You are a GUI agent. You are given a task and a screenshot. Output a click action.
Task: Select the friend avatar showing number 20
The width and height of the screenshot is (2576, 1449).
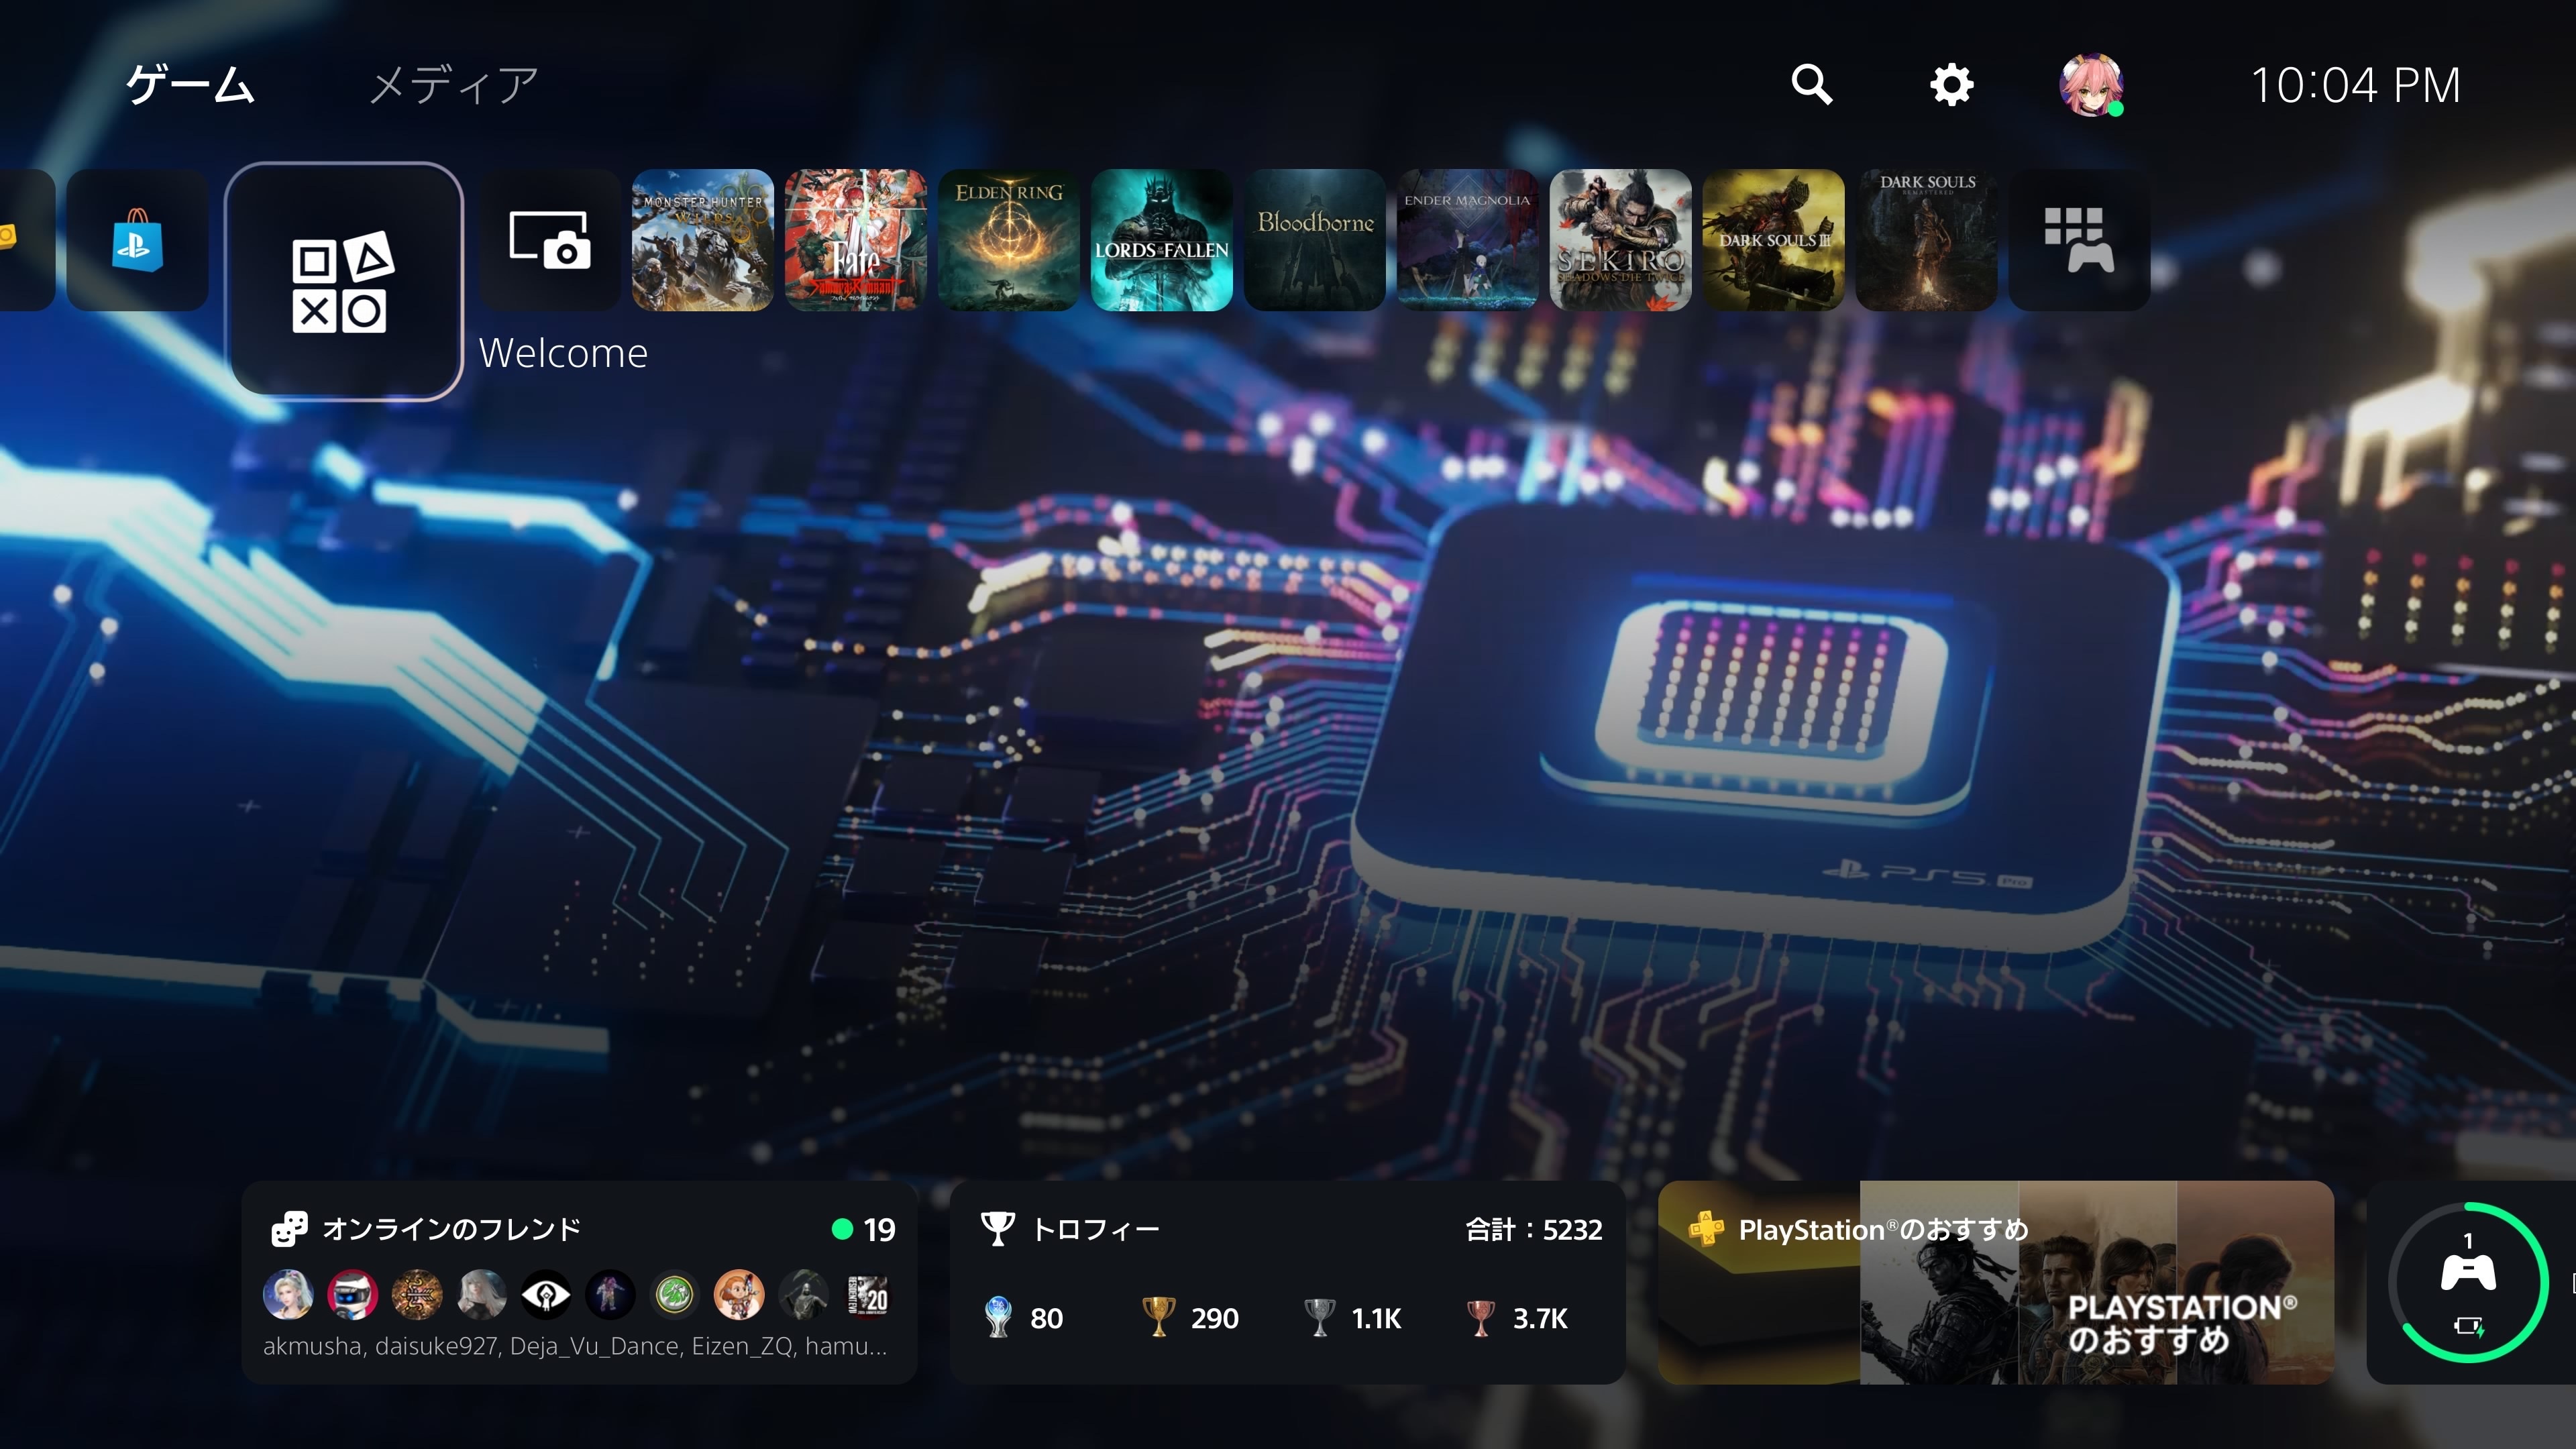click(868, 1296)
